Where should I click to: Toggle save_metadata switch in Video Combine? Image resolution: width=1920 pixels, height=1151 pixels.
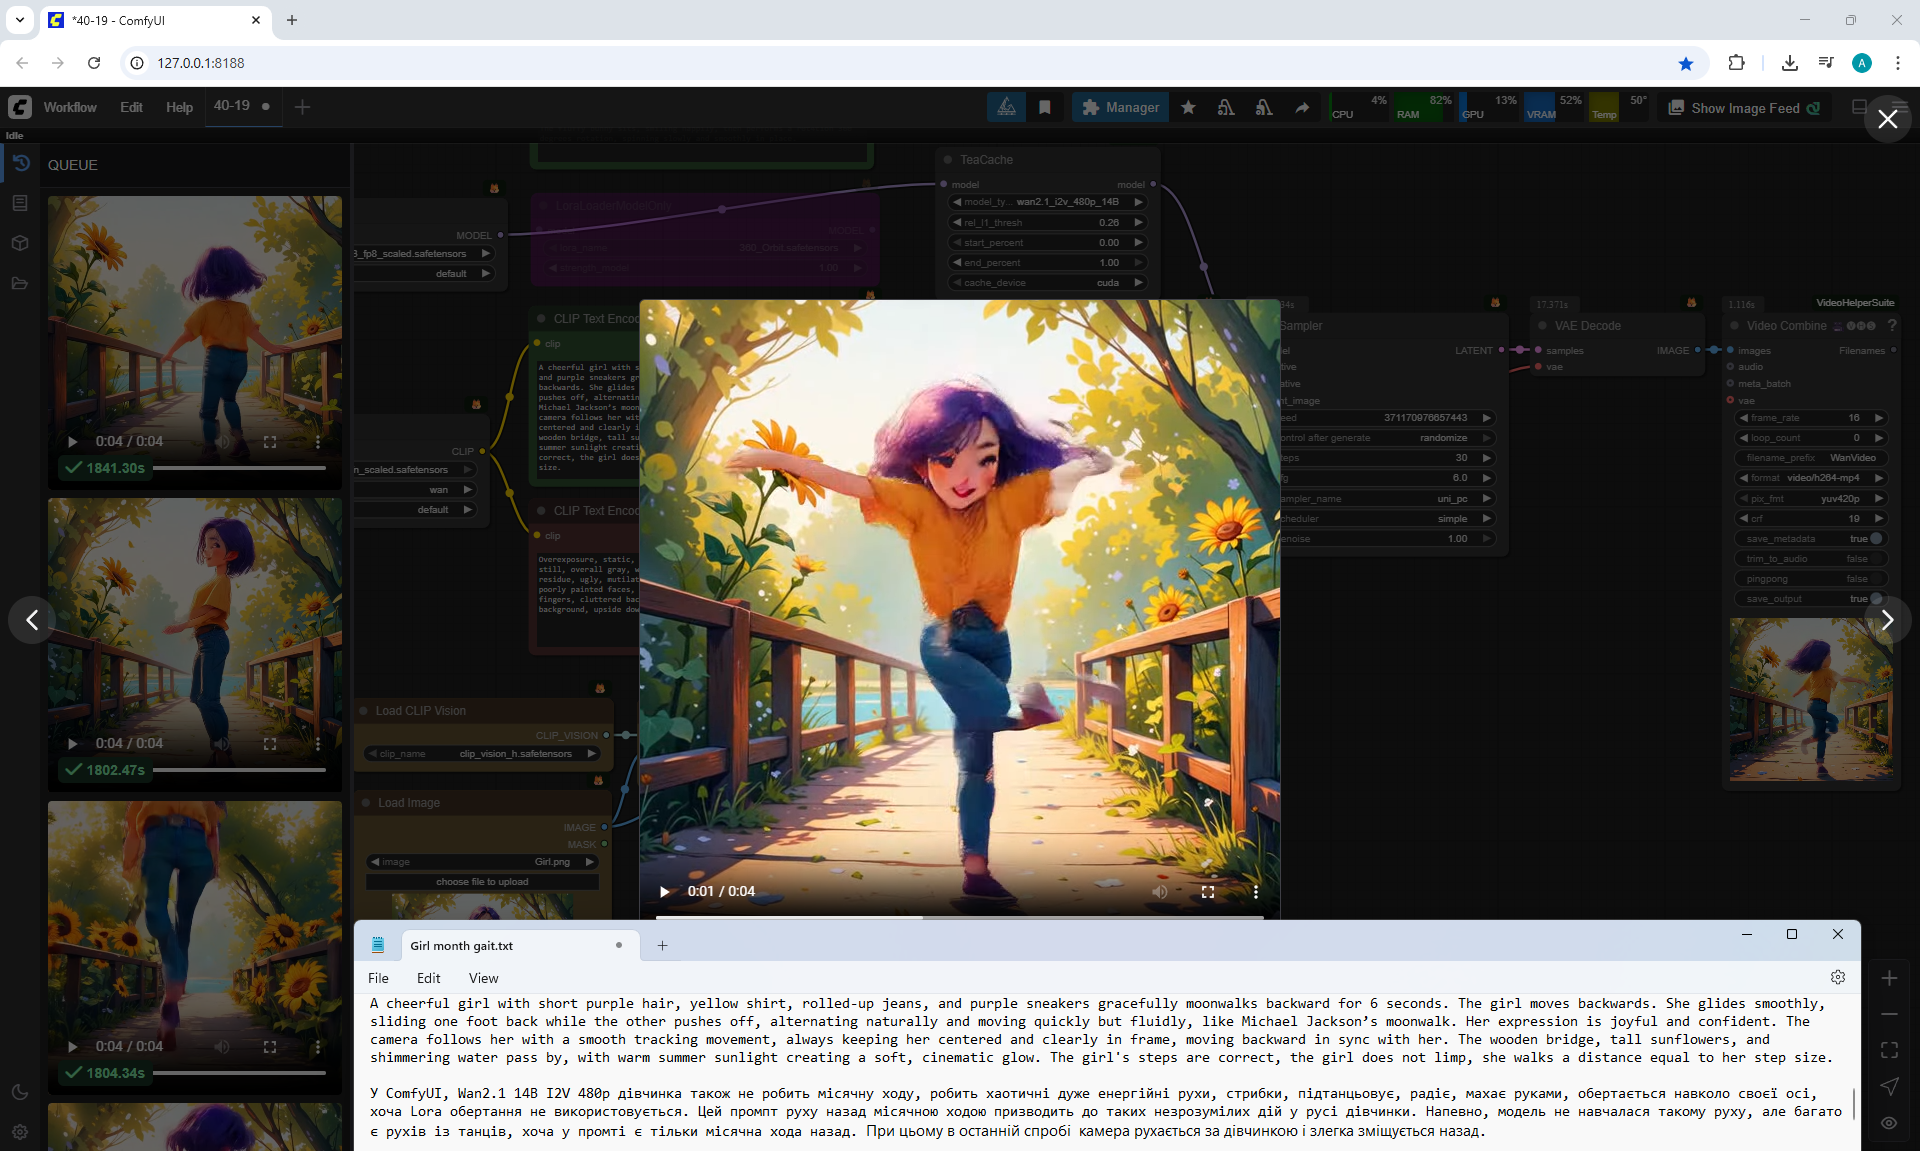(x=1876, y=539)
